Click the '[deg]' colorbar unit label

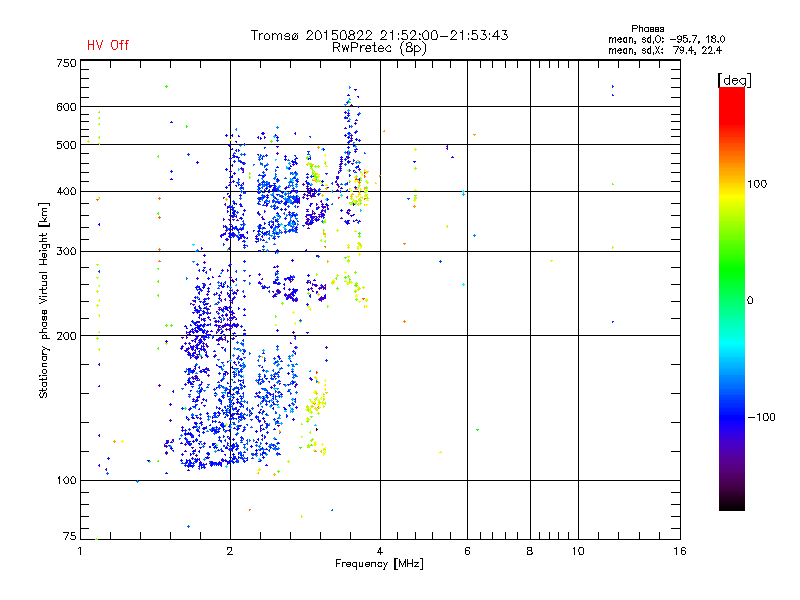point(734,80)
